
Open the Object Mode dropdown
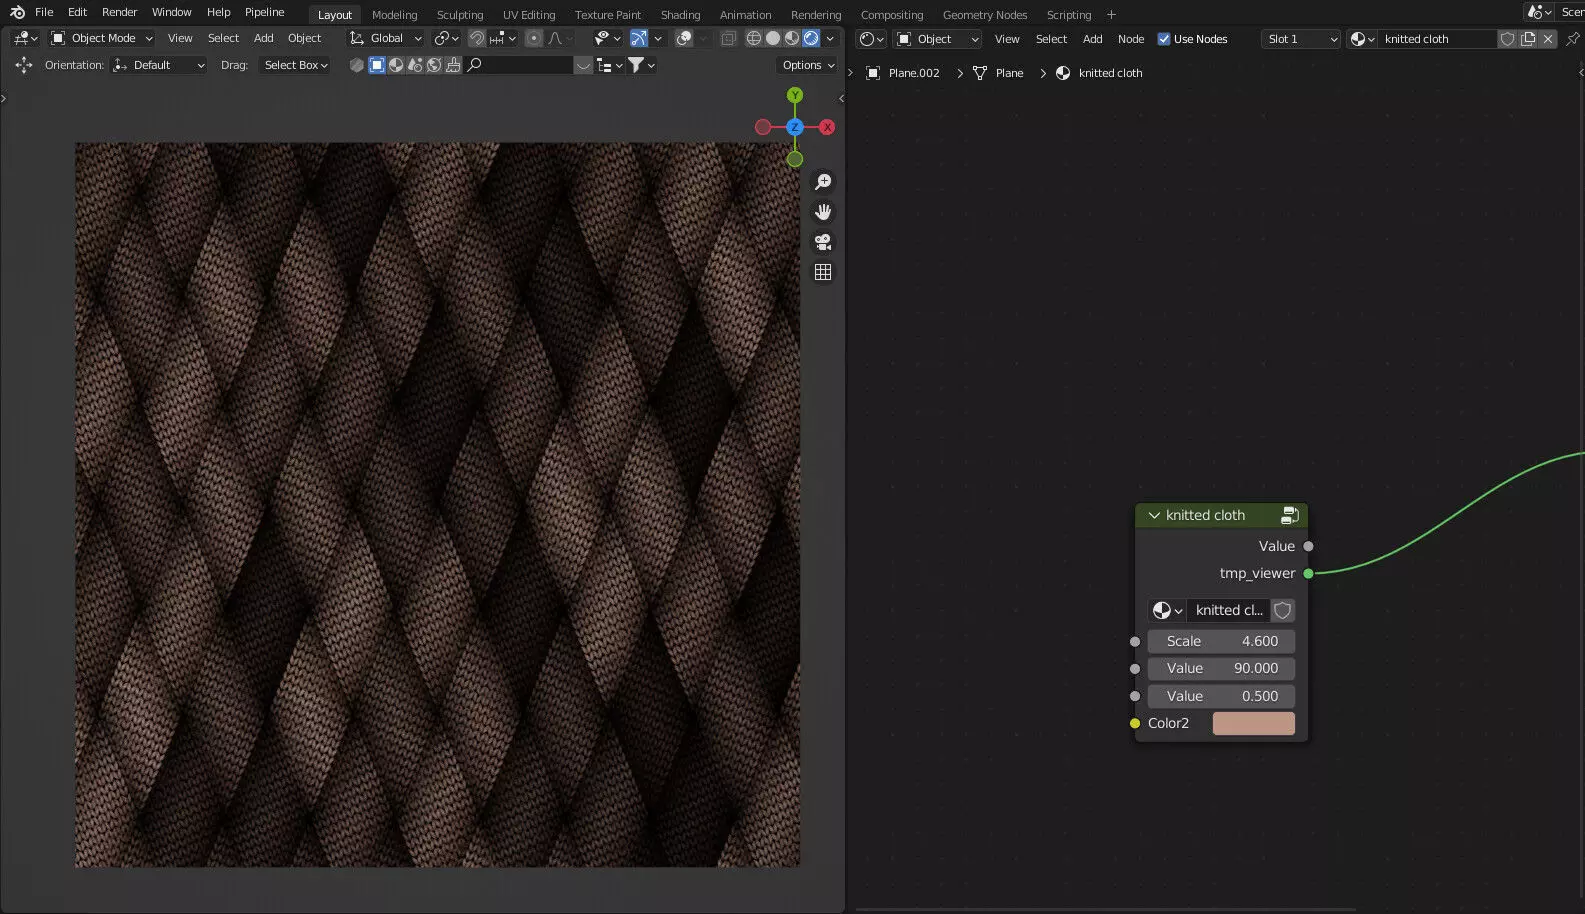(x=102, y=38)
